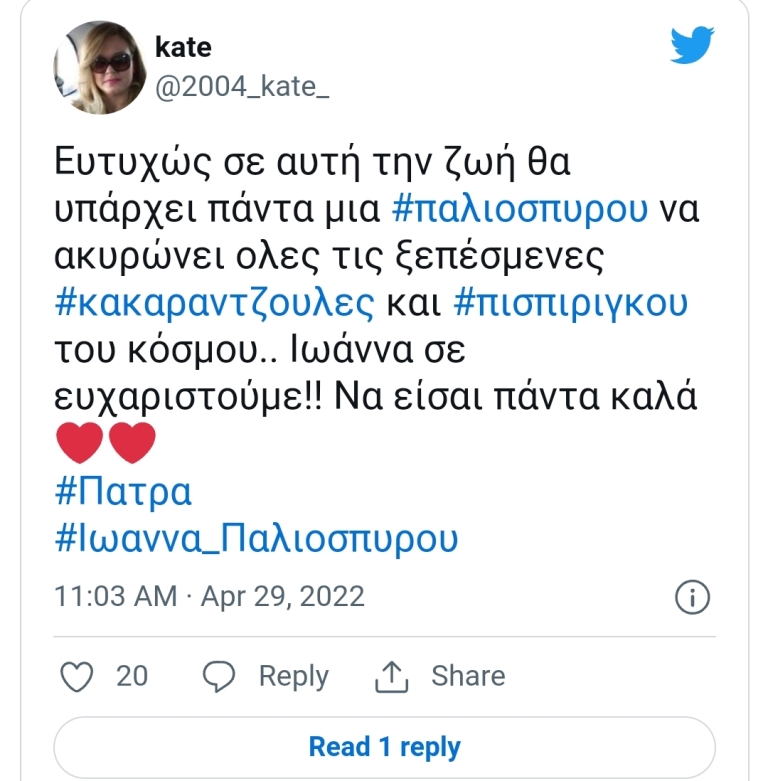Click the share upload arrow icon
768x781 pixels.
393,677
